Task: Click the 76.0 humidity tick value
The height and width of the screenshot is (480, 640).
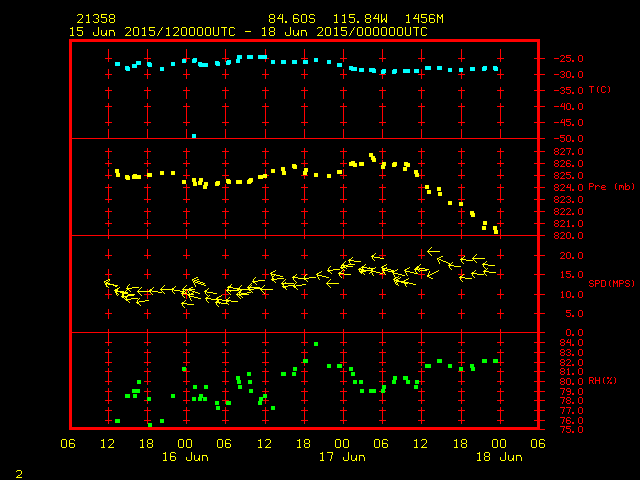Action: (571, 420)
